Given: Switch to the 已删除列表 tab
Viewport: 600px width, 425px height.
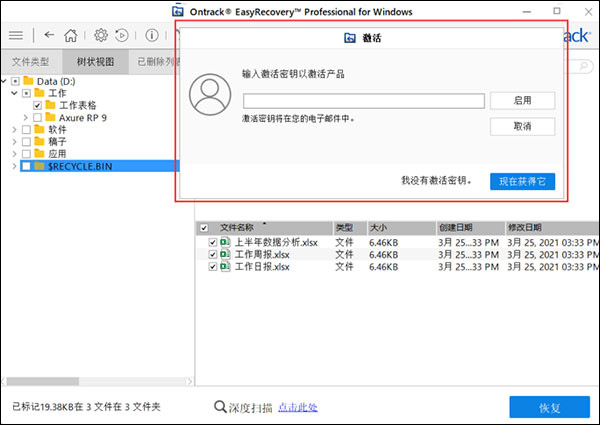Looking at the screenshot, I should coord(155,62).
